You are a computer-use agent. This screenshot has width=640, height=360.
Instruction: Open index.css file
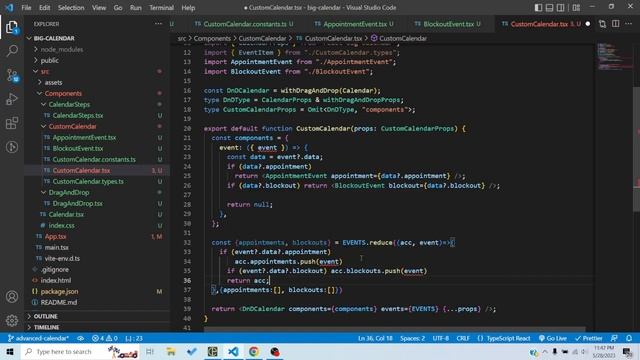61,225
